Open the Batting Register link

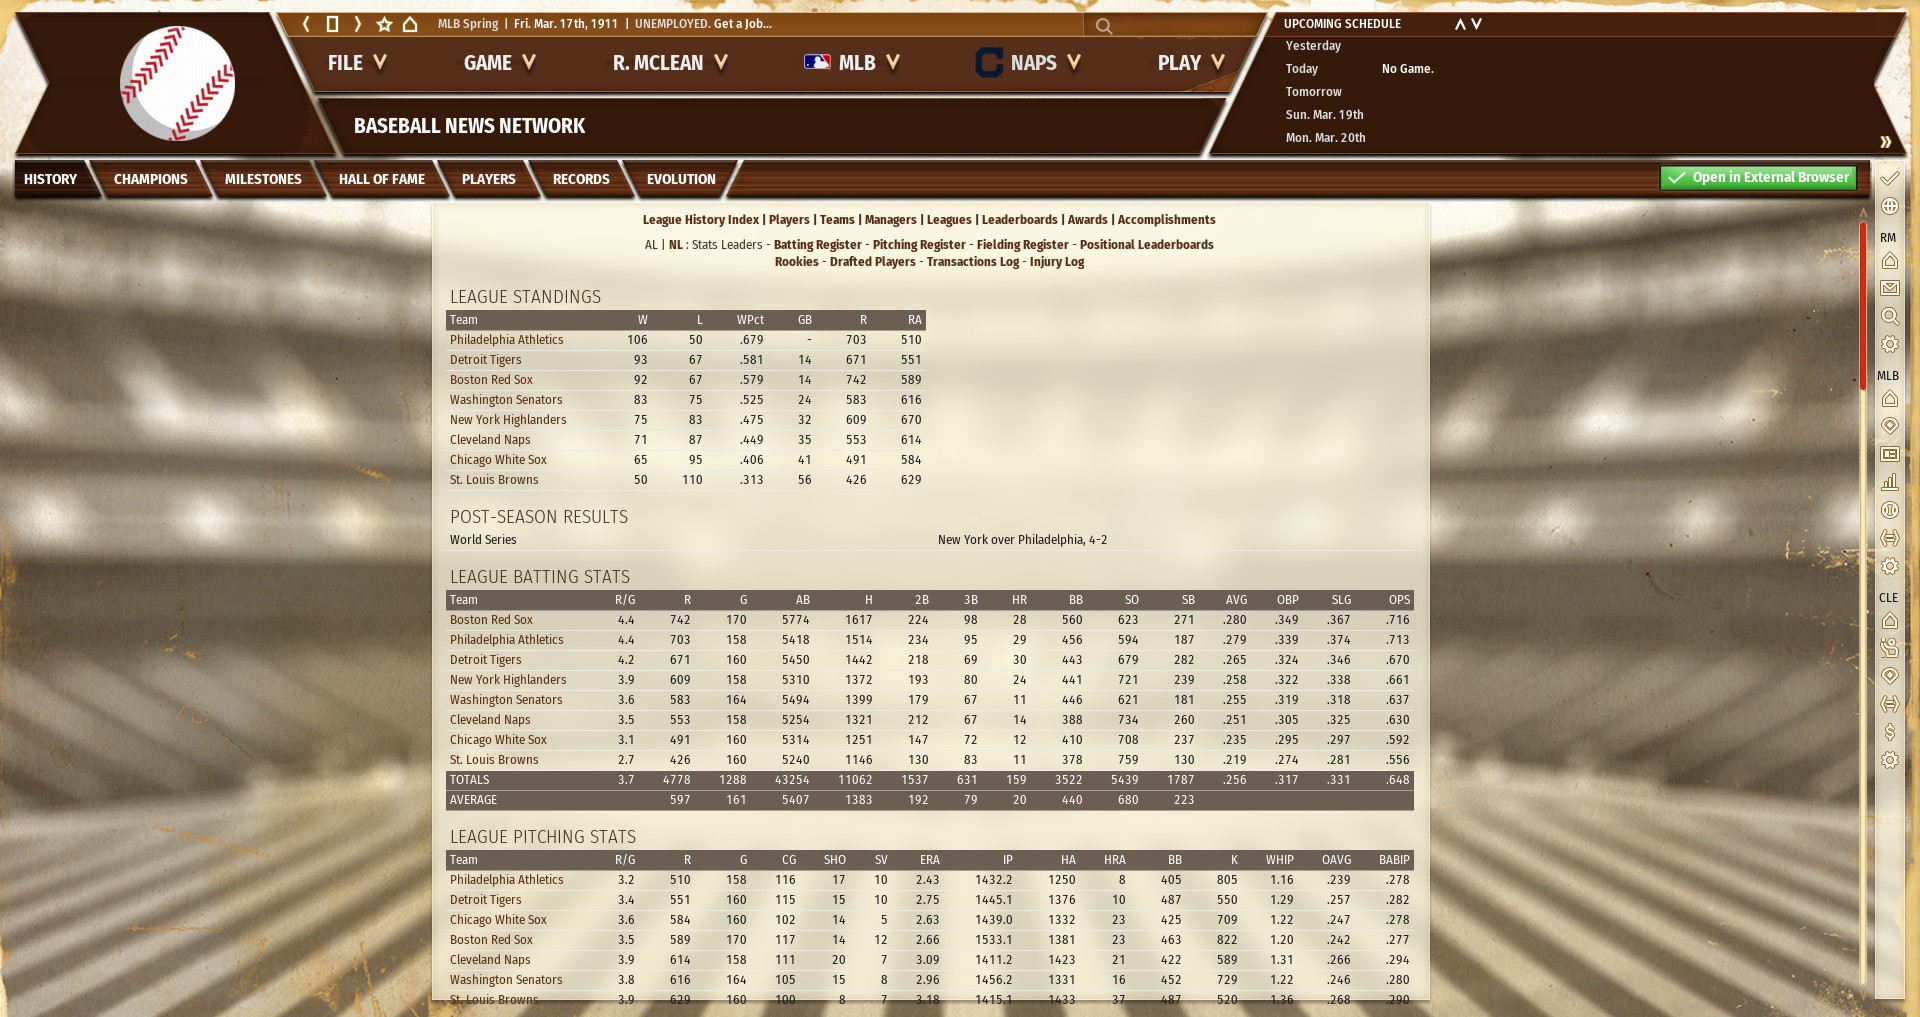point(817,245)
